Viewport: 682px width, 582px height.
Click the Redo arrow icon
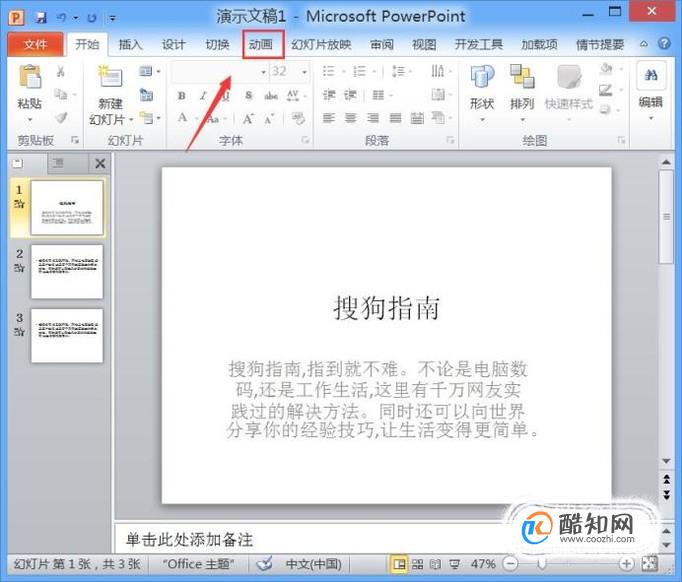(x=92, y=18)
